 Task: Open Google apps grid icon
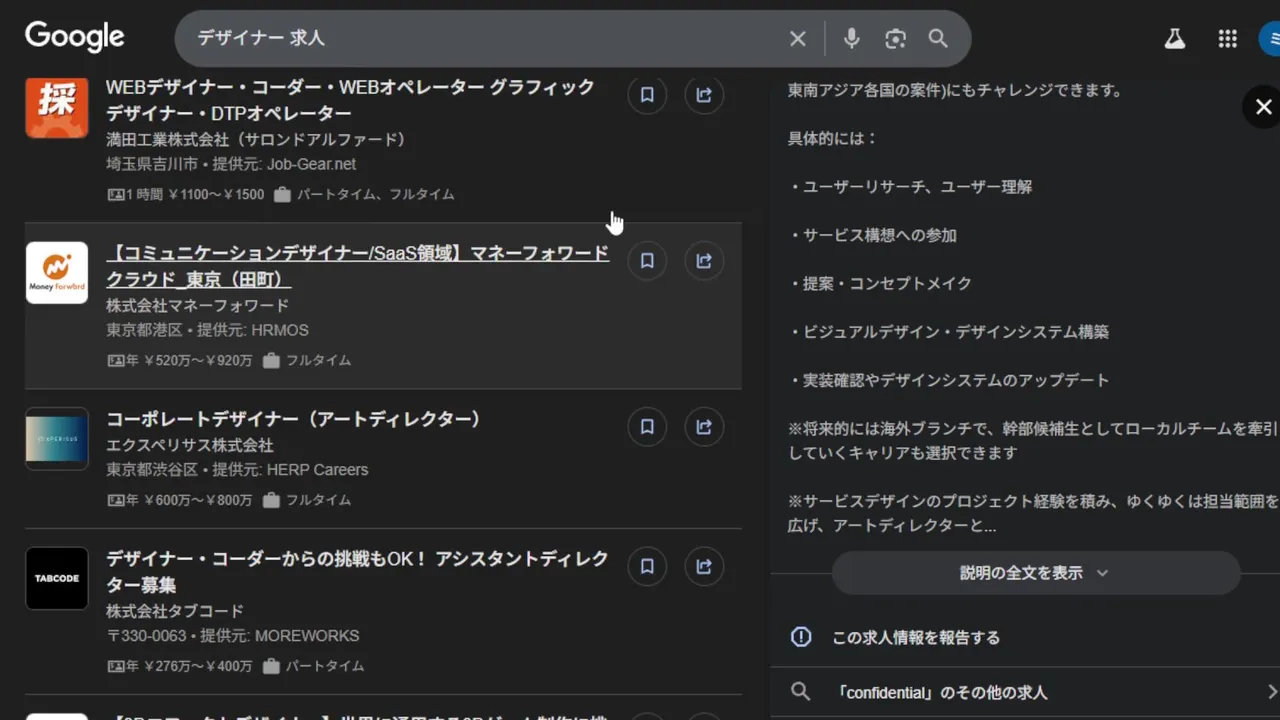pos(1228,39)
